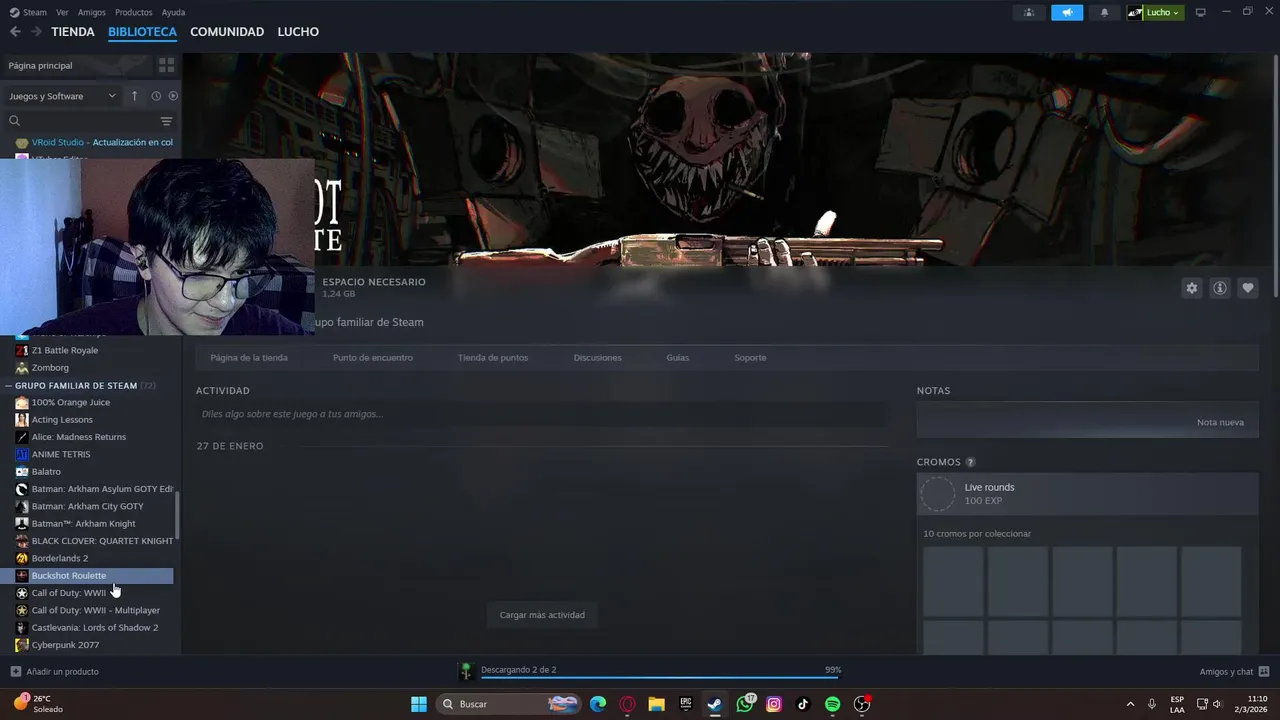Toggle the sort order up-arrow button
The width and height of the screenshot is (1280, 720).
tap(135, 96)
